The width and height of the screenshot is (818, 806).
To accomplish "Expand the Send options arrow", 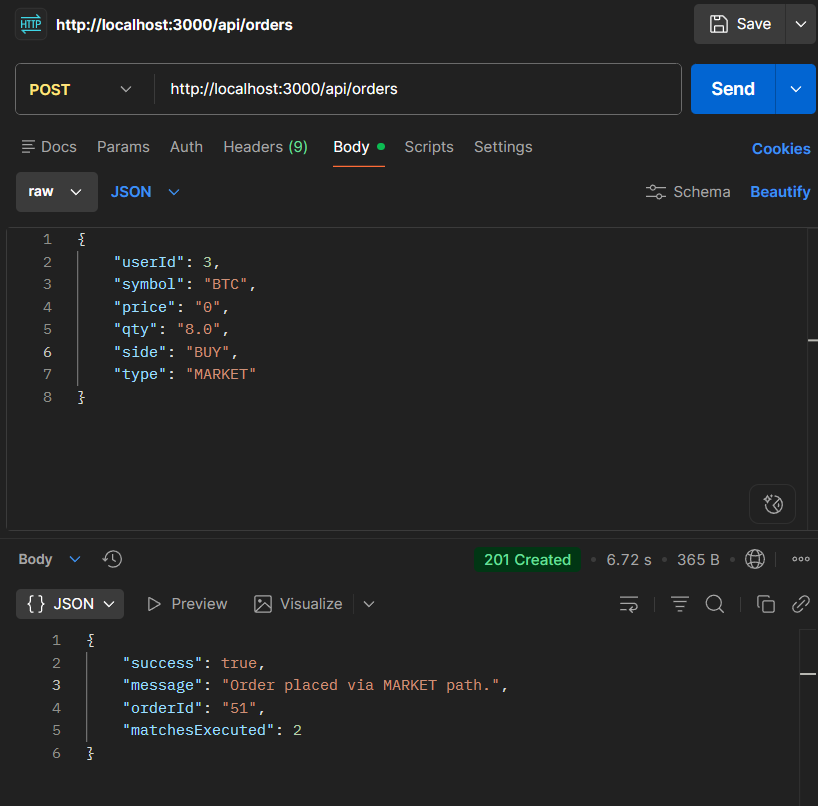I will coord(796,89).
